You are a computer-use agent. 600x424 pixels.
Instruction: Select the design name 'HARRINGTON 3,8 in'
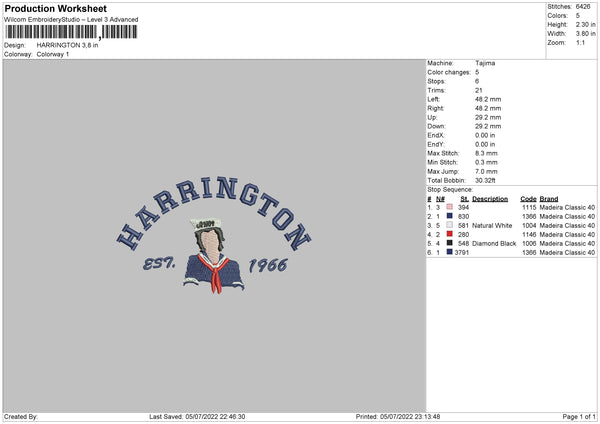tap(67, 45)
